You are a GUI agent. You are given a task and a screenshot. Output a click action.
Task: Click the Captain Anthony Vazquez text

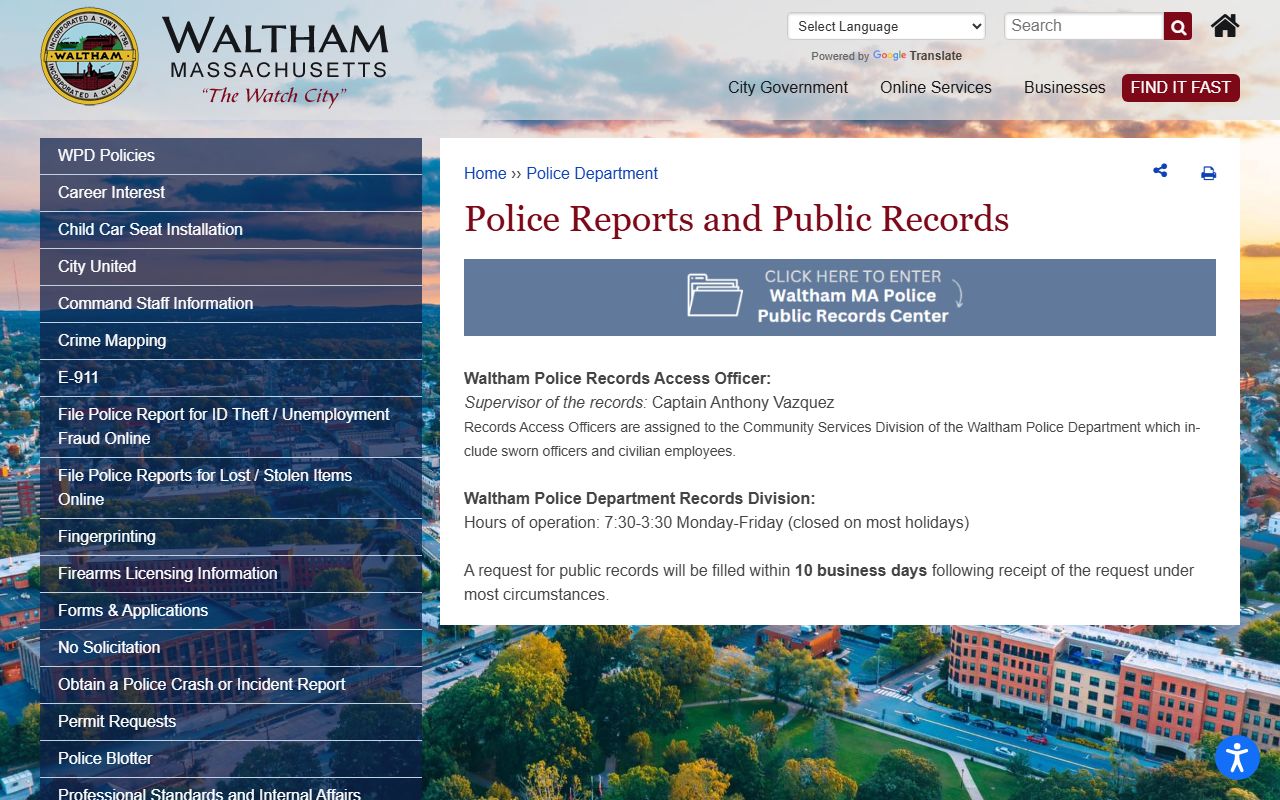(743, 403)
